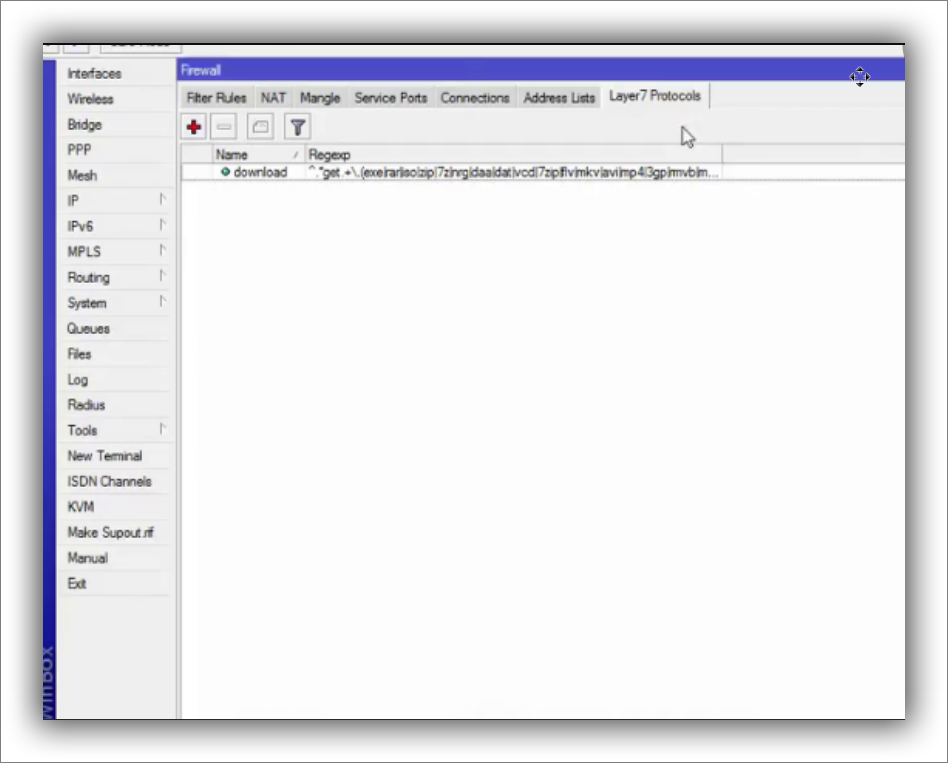Screen dimensions: 948x763
Task: Open the Service Ports tab
Action: (x=391, y=98)
